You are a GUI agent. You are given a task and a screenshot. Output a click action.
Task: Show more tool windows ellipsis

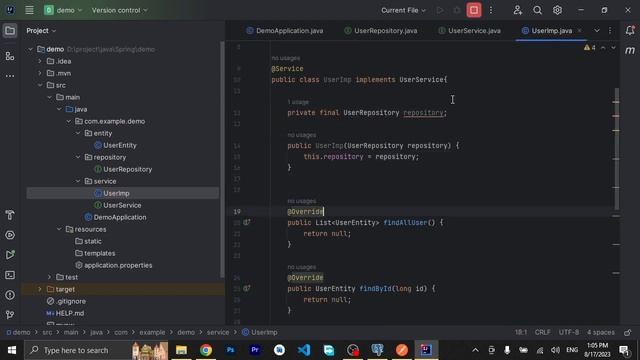point(10,76)
